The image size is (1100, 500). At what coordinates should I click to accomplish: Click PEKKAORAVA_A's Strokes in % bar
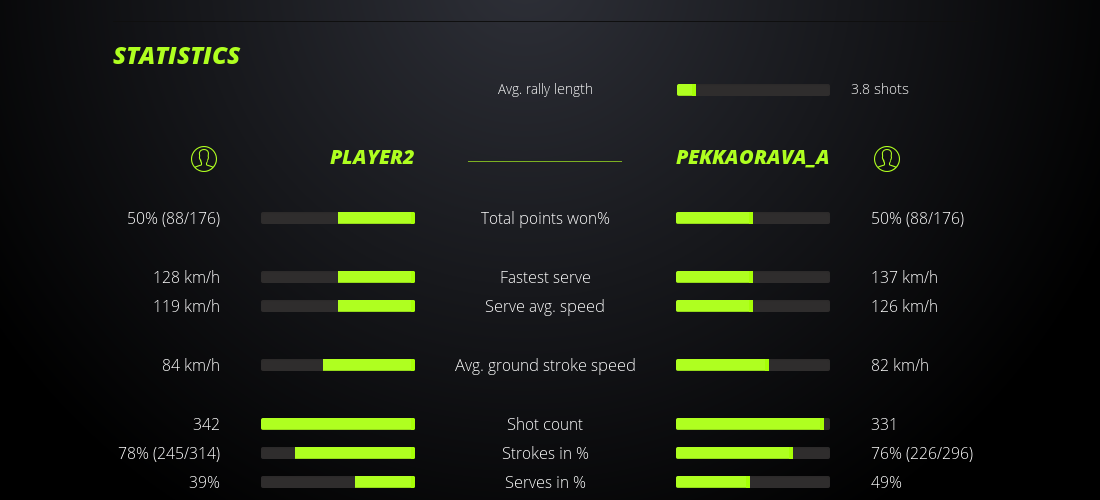tap(753, 453)
